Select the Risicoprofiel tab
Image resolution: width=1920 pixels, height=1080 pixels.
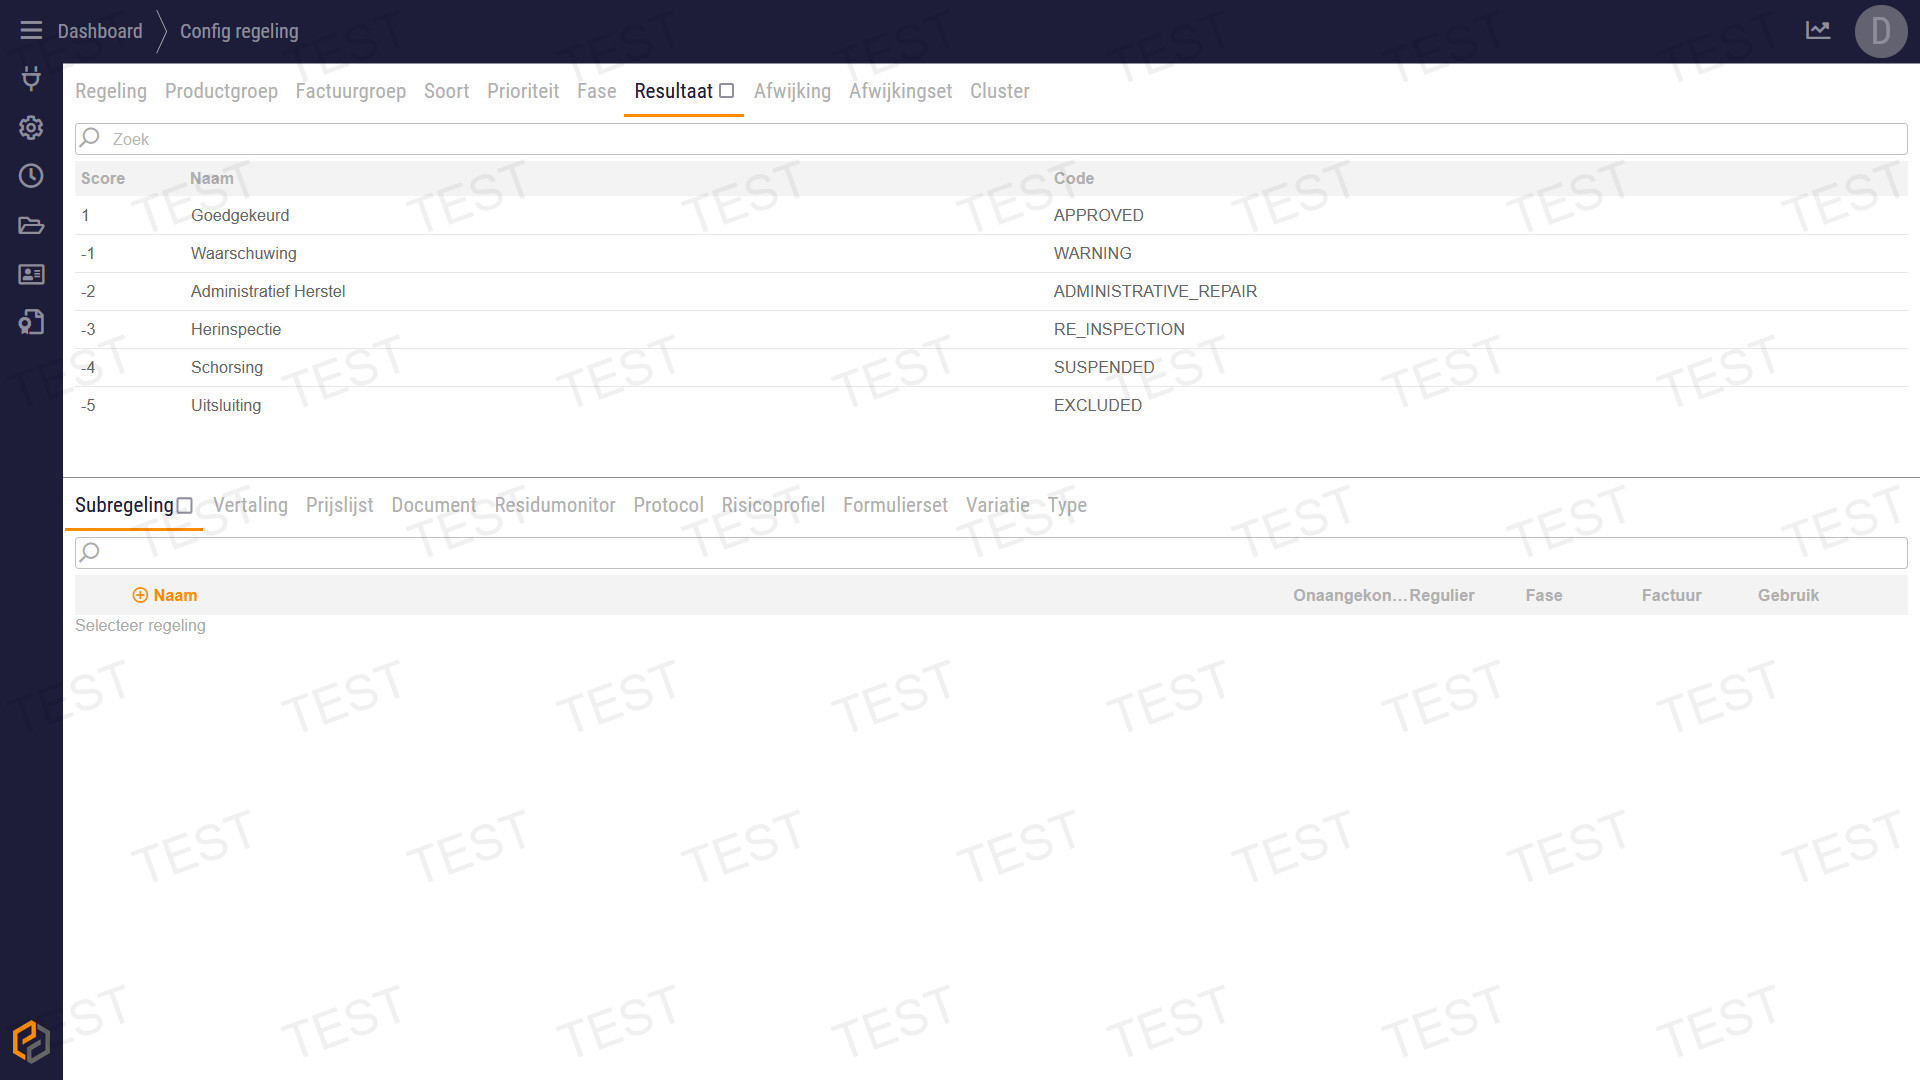[772, 505]
